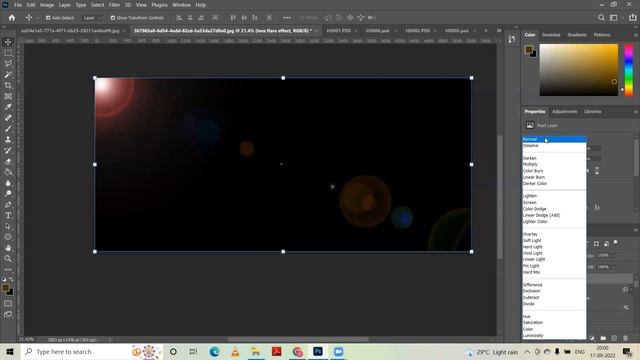This screenshot has height=360, width=640.
Task: Open the Filter menu
Action: 114,5
